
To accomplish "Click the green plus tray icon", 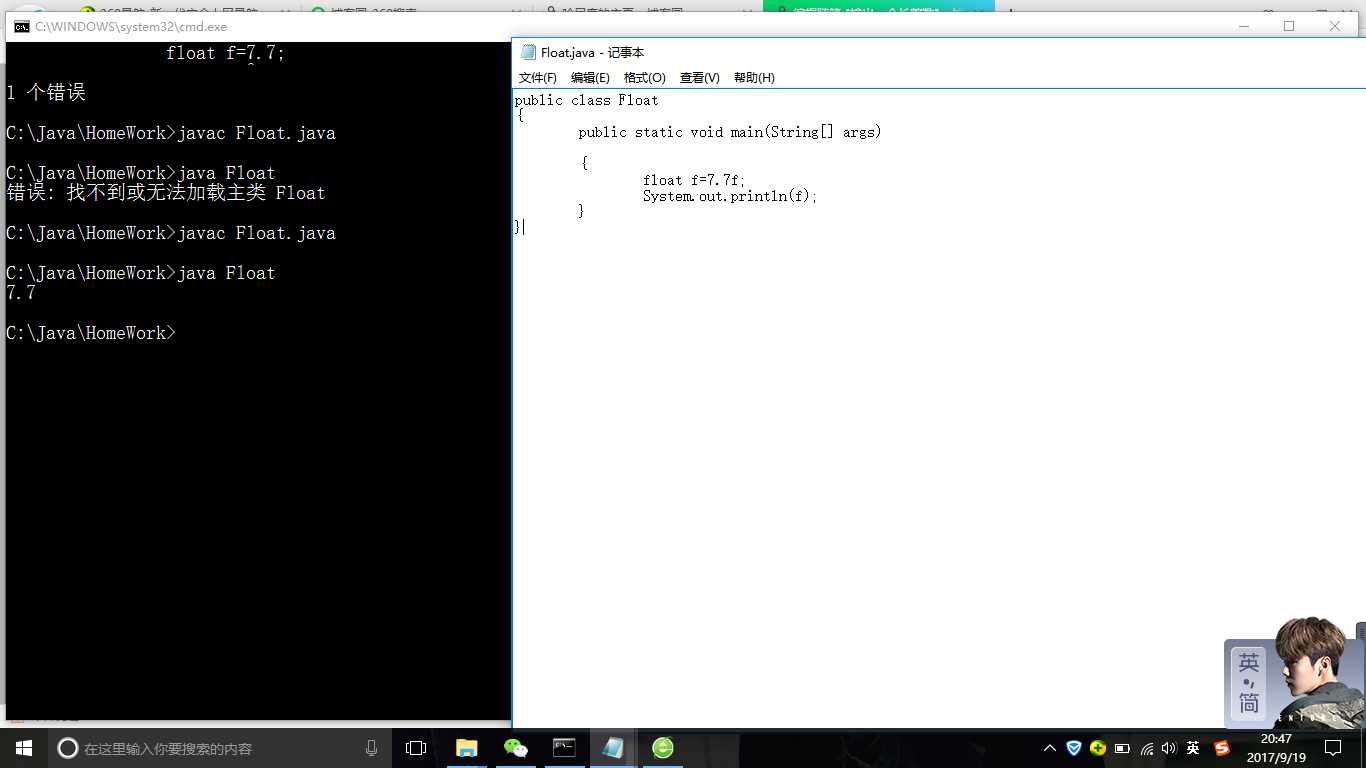I will (1098, 748).
